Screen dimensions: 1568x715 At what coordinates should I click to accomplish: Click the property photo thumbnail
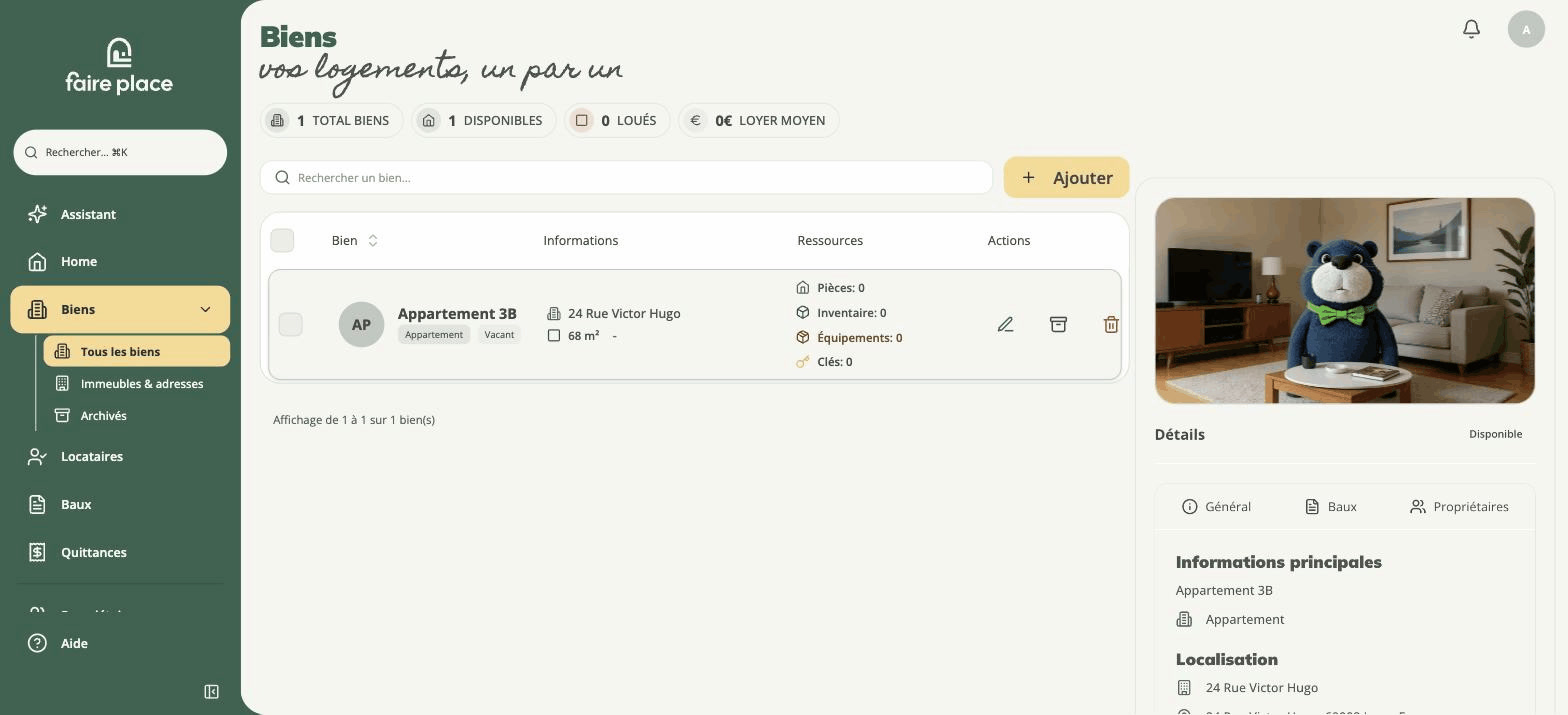tap(1344, 300)
